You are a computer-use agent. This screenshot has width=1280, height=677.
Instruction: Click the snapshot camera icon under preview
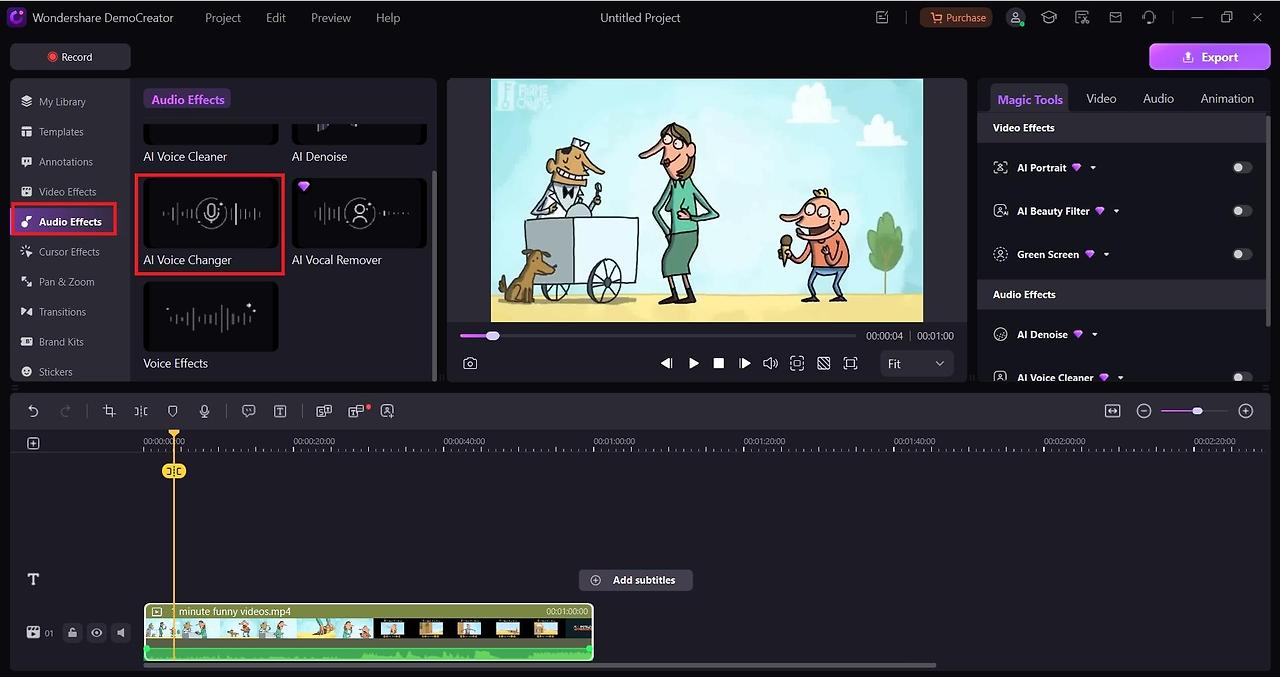470,364
